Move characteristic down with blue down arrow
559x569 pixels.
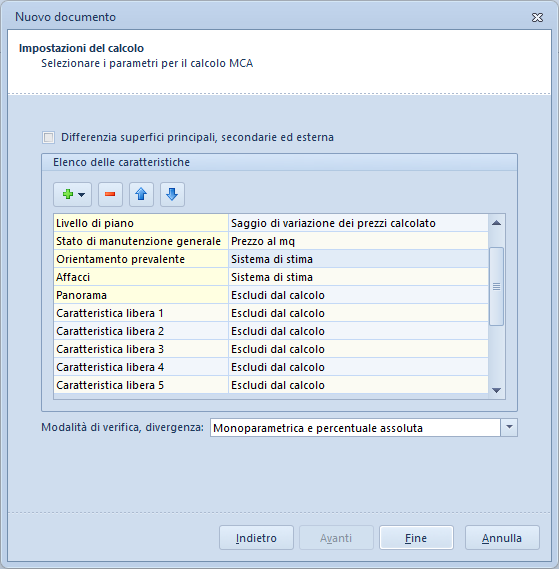coord(172,195)
